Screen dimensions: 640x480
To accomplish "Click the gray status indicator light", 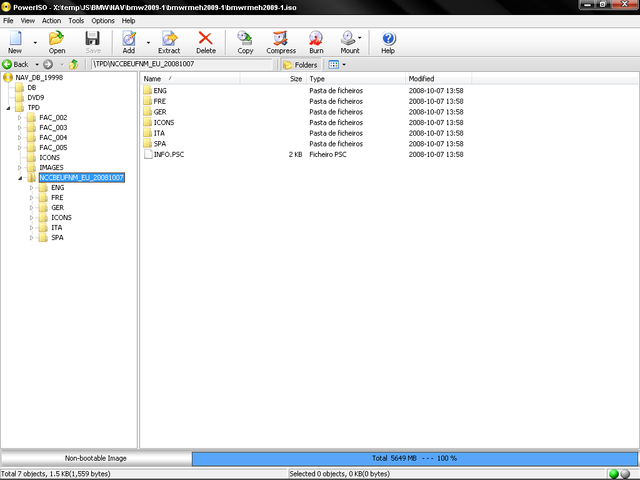I will tap(625, 474).
